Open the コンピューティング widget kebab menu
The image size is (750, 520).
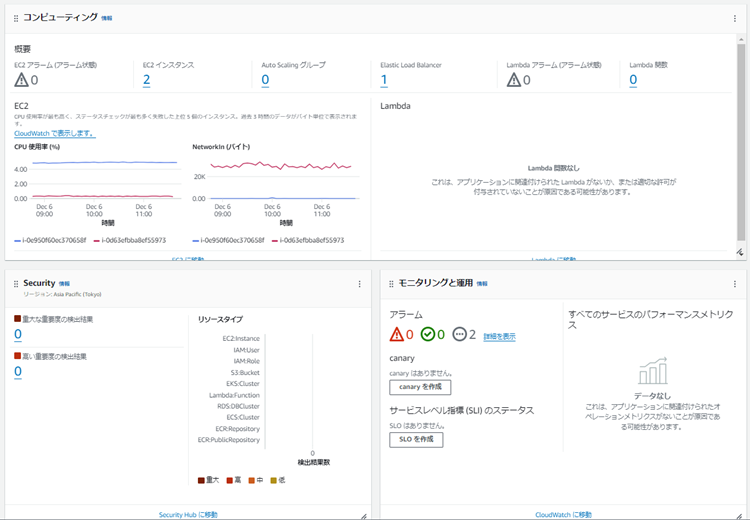coord(735,18)
